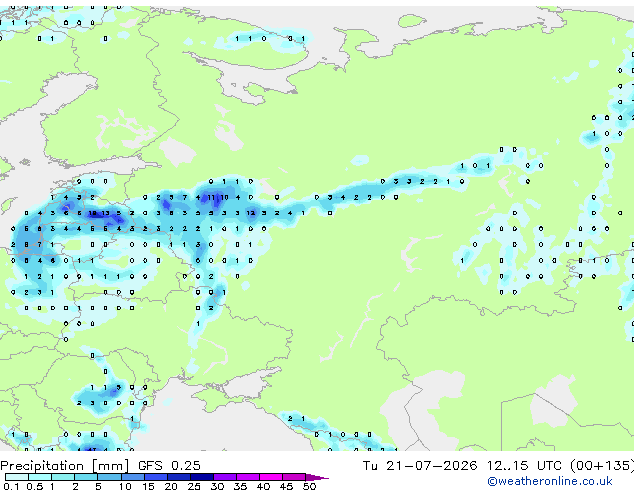634x490 pixels.
Task: Click the legend swatch between 5 and 10
Action: [109, 477]
